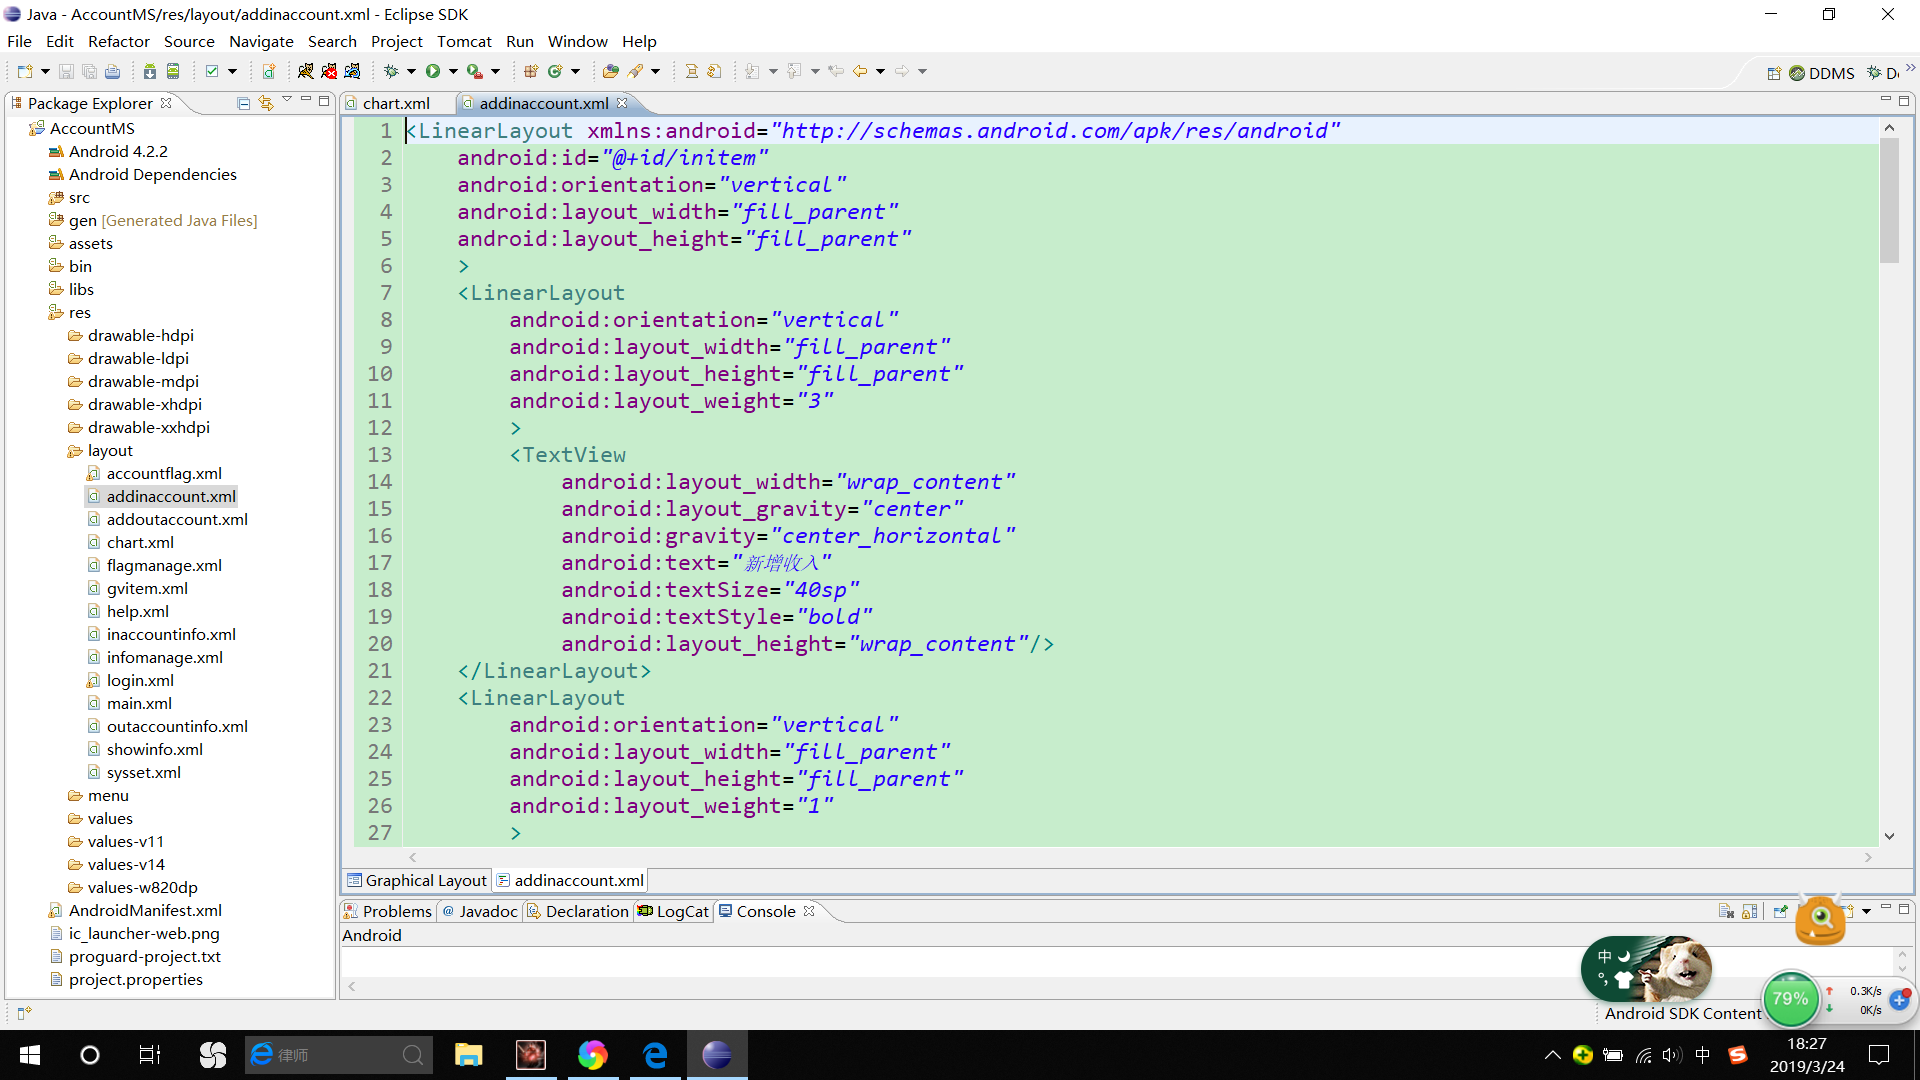Collapse All in Package Explorer
The height and width of the screenshot is (1080, 1920).
click(243, 102)
